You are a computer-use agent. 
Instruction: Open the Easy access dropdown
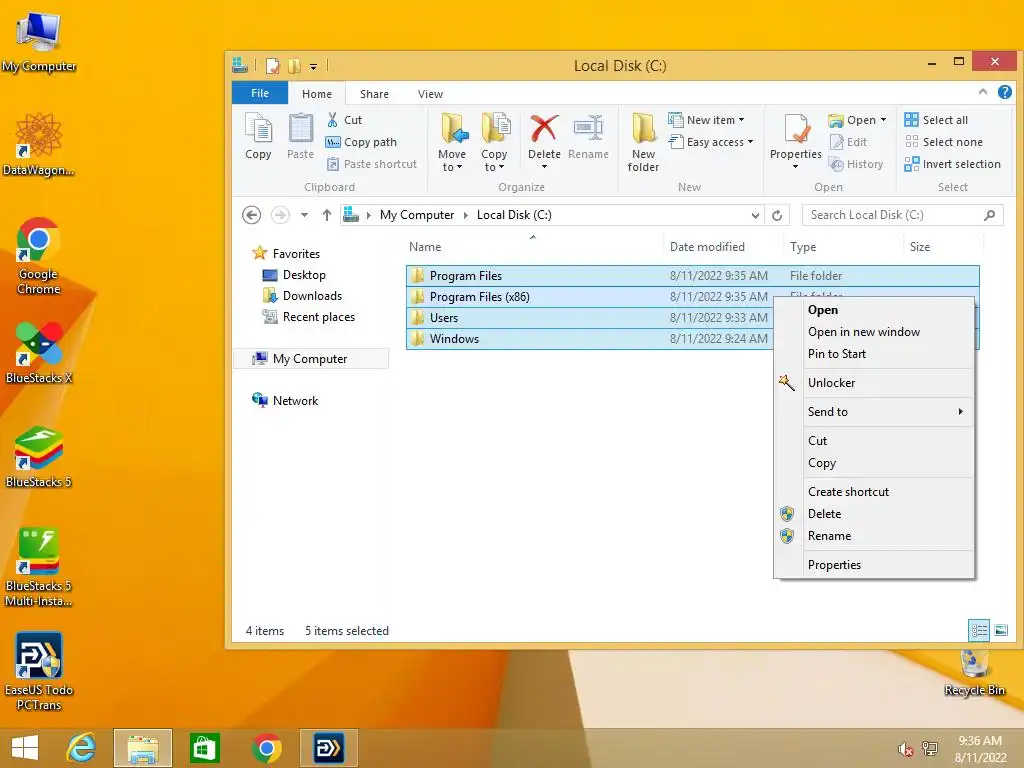pyautogui.click(x=711, y=142)
